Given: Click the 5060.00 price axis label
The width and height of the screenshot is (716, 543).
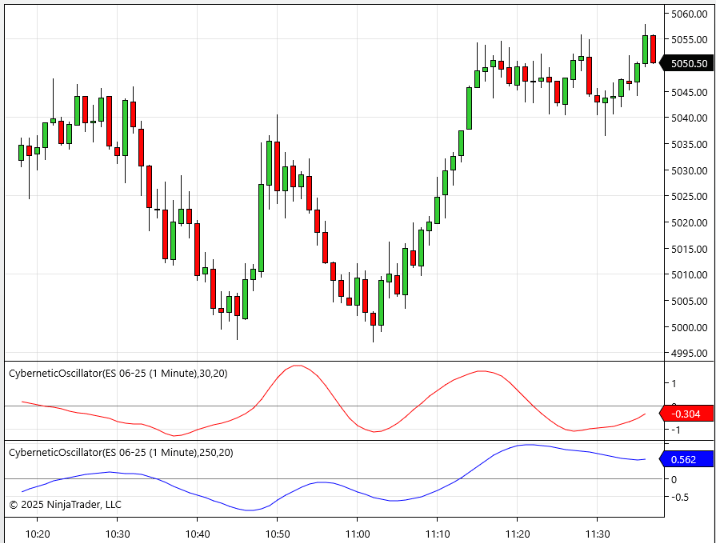Looking at the screenshot, I should (690, 13).
